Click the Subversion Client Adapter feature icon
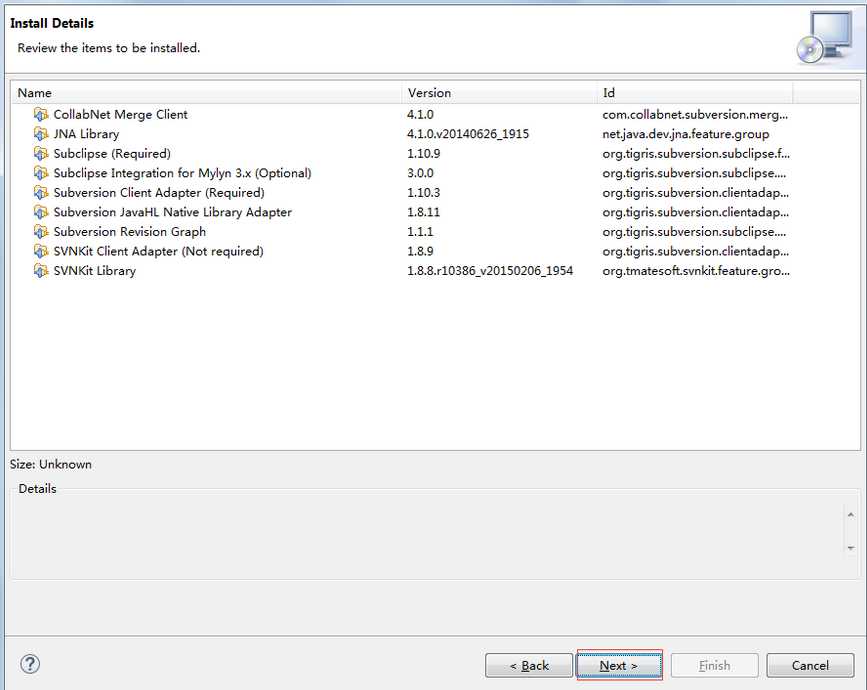This screenshot has height=690, width=867. [x=41, y=192]
